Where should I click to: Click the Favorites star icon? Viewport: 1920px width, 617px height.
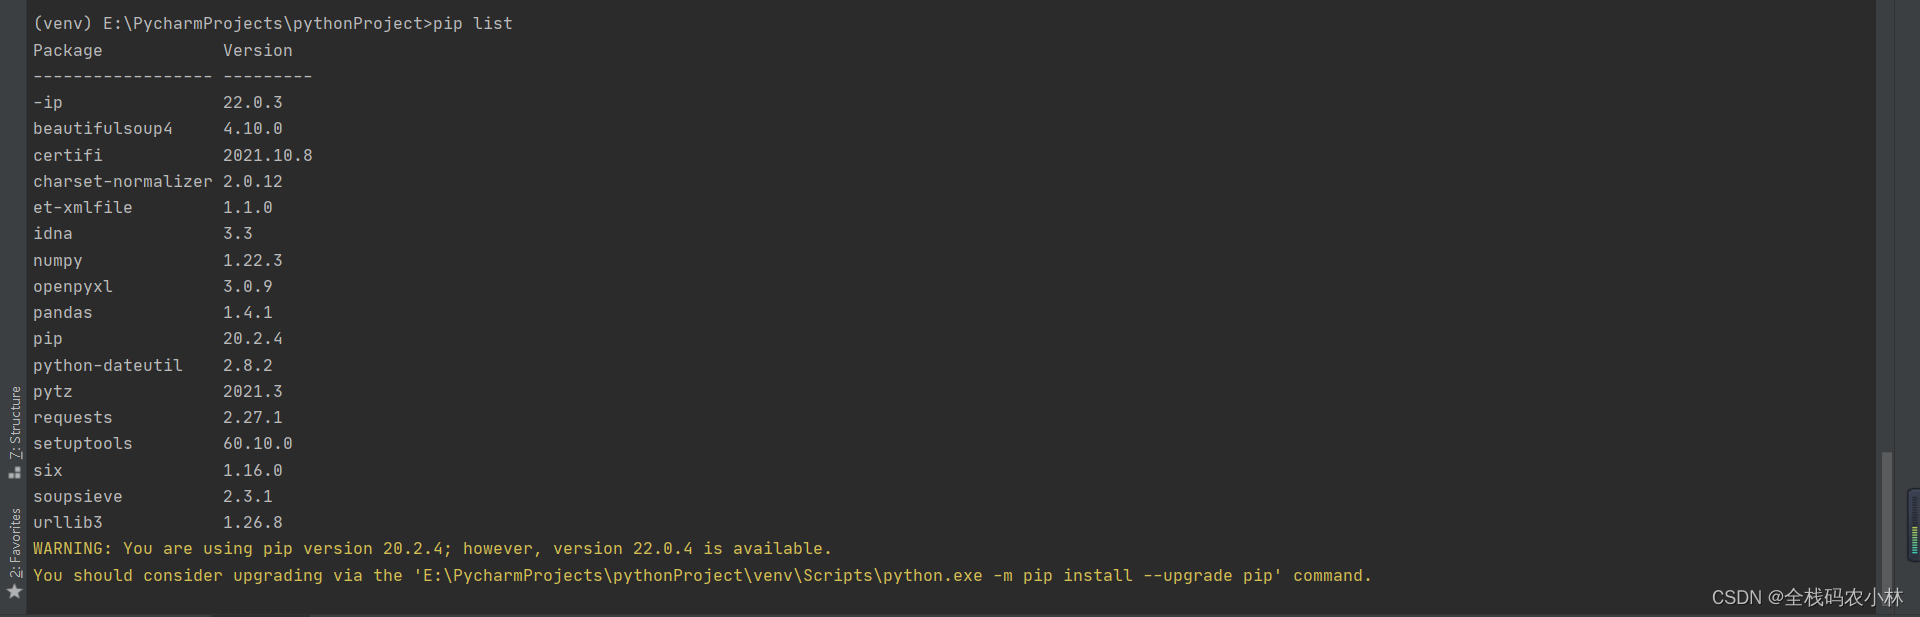pos(15,592)
